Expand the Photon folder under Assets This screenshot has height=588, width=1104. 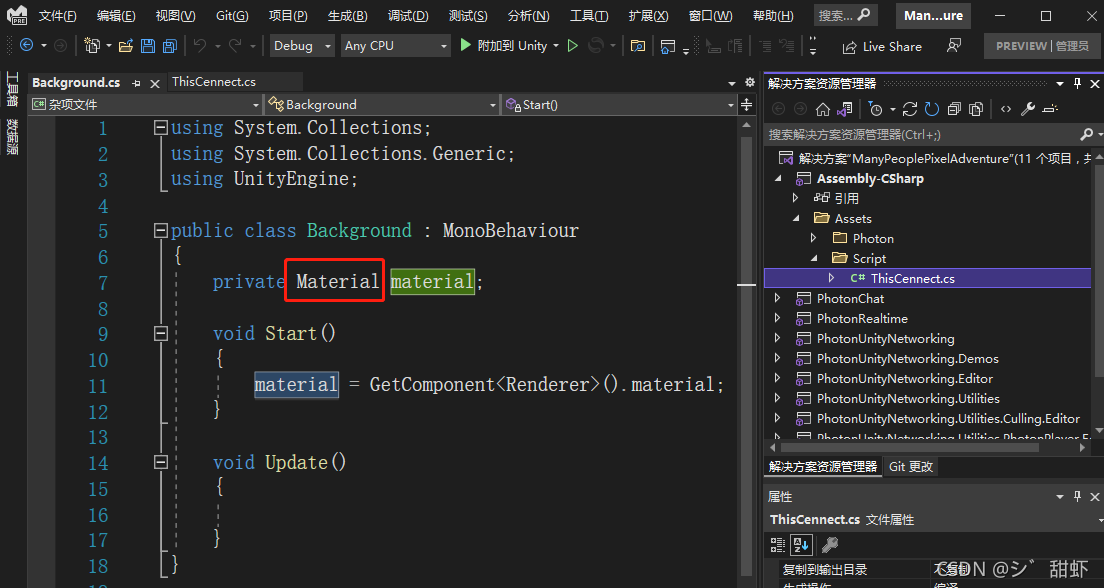[813, 238]
